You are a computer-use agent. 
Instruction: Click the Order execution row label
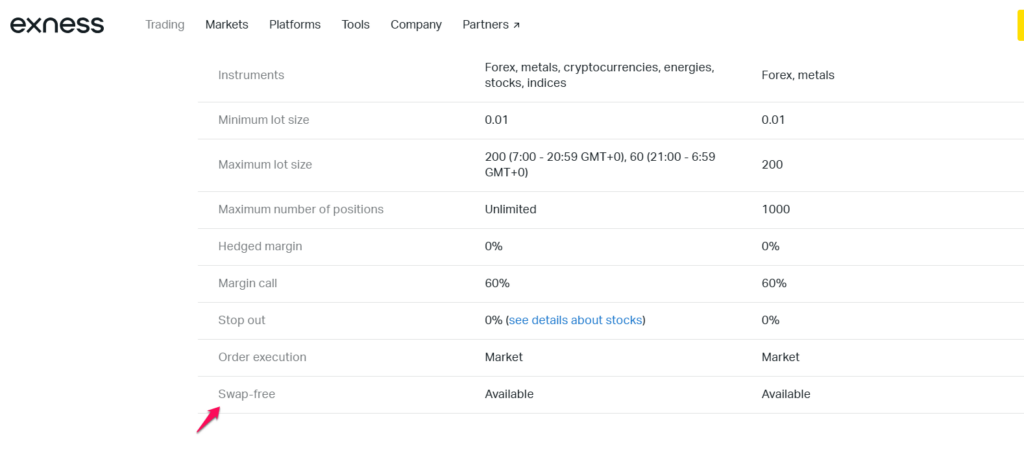pyautogui.click(x=262, y=357)
